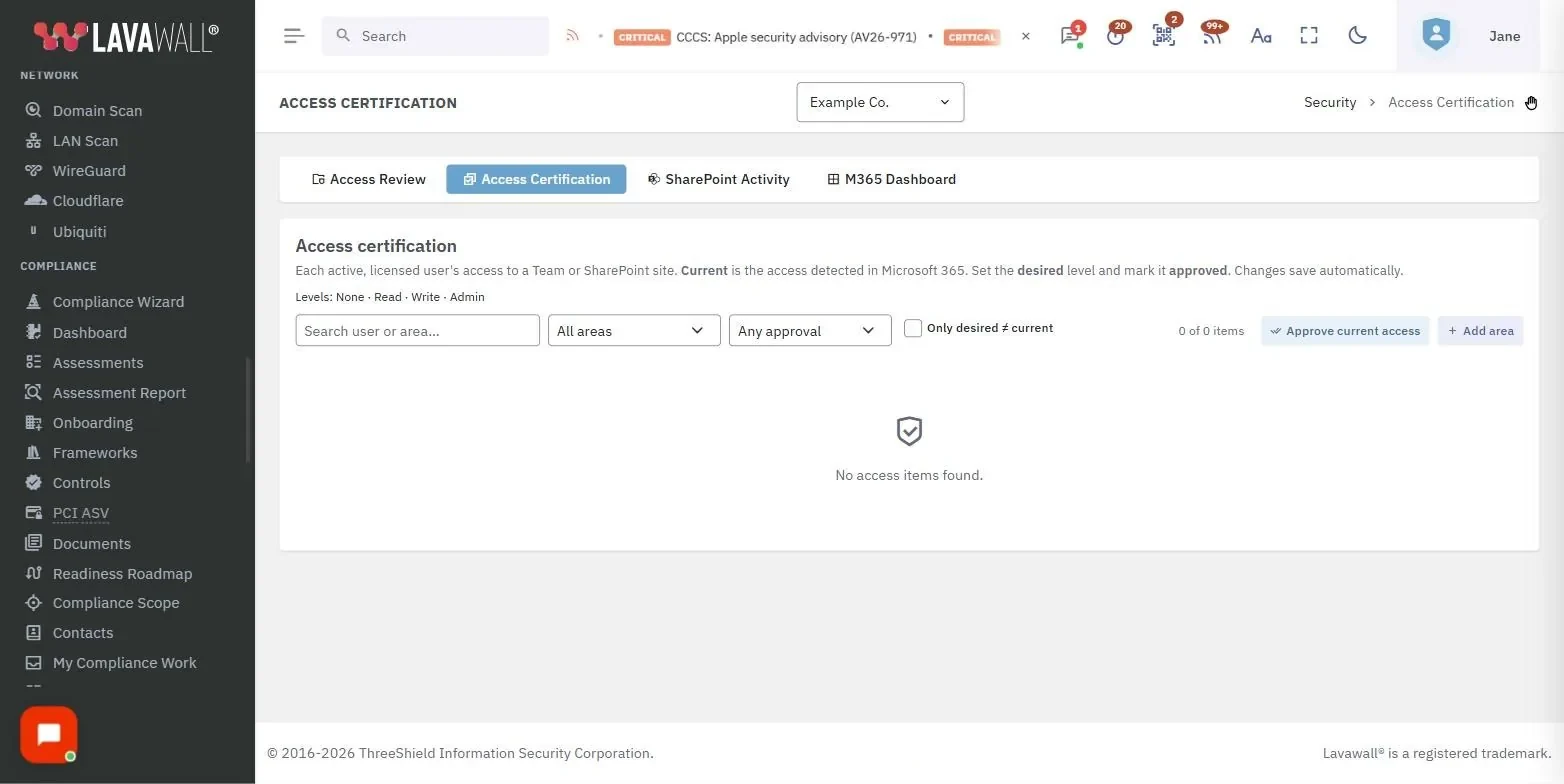Open Cloudflare in sidebar
The image size is (1564, 784).
88,201
